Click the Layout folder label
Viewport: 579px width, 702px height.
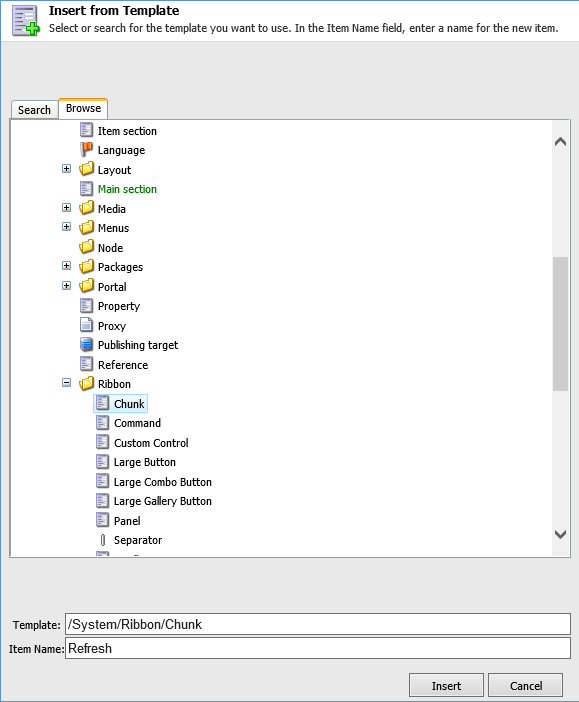[114, 170]
